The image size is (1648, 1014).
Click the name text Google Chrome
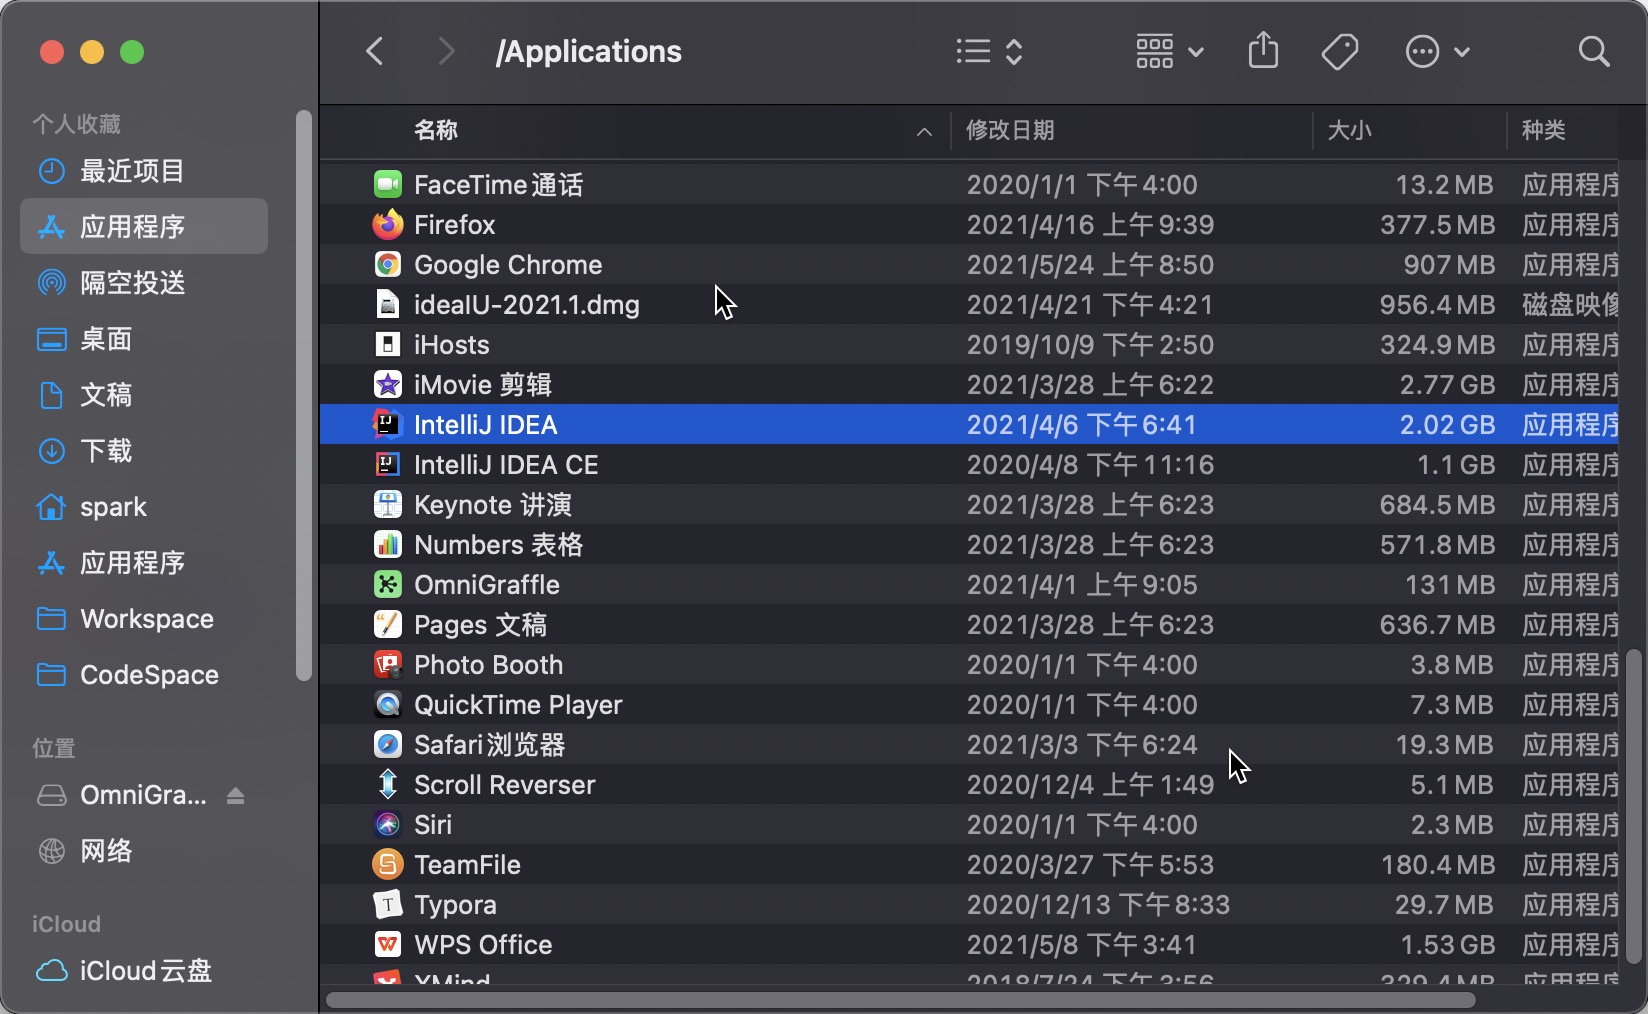pyautogui.click(x=508, y=265)
